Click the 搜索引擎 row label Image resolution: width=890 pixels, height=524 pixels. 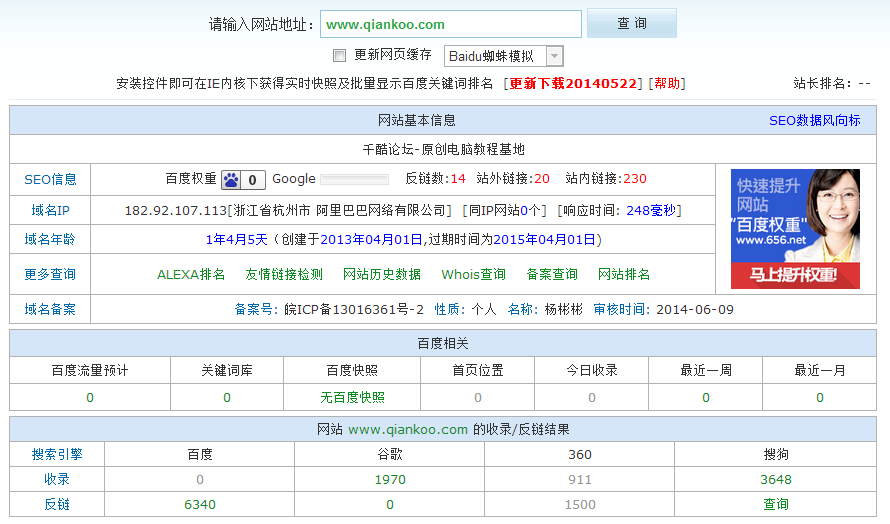[57, 454]
